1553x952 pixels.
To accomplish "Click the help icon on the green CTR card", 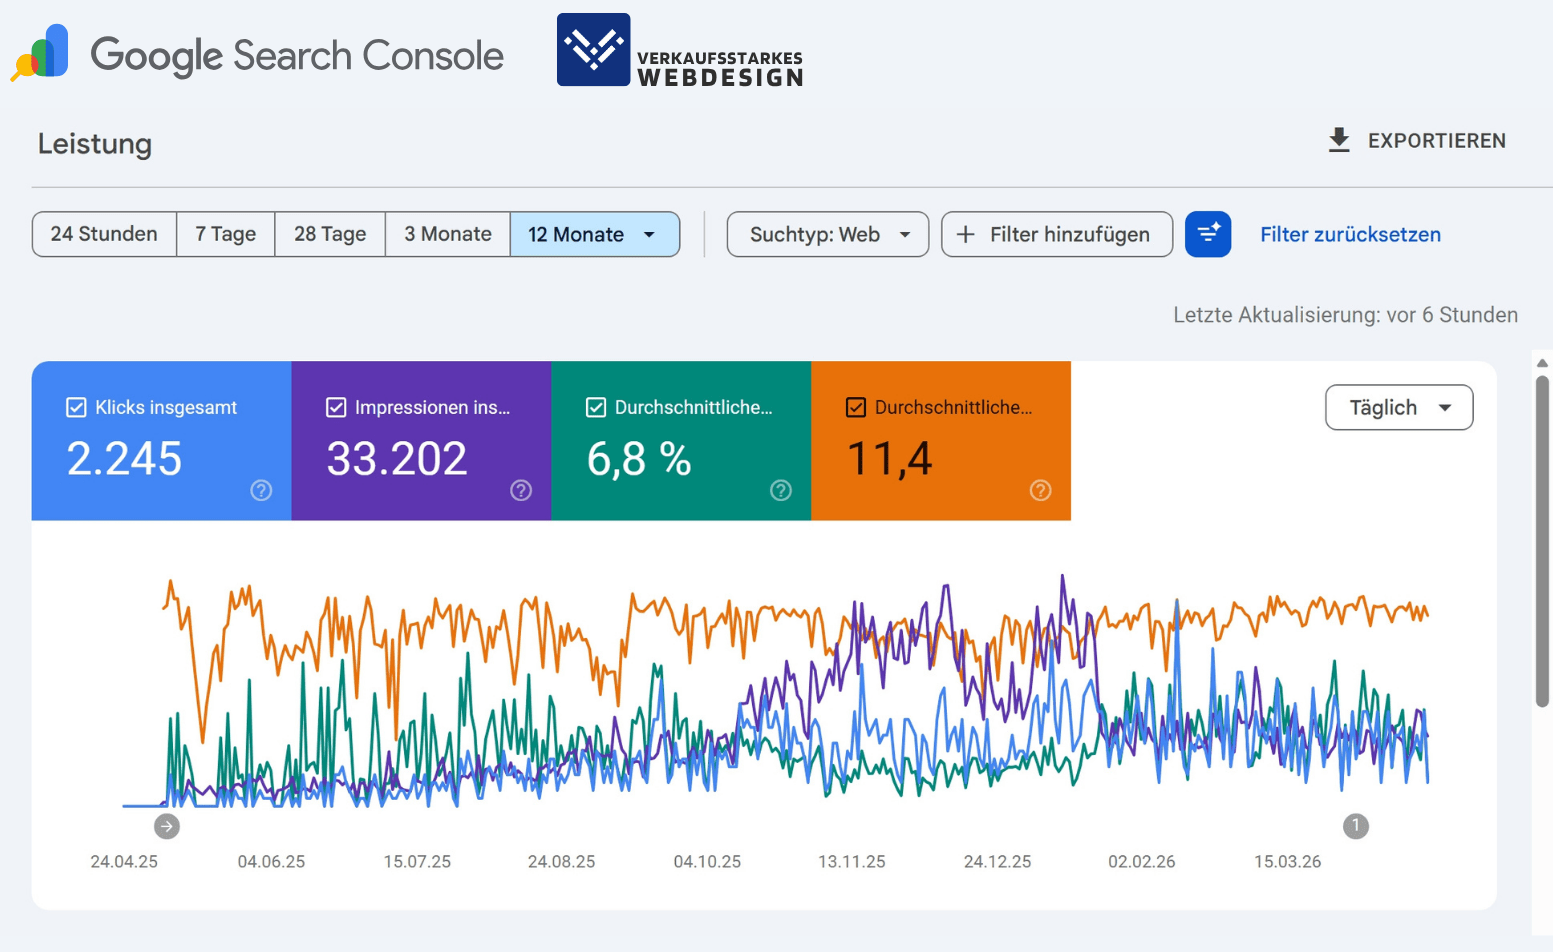I will point(781,491).
